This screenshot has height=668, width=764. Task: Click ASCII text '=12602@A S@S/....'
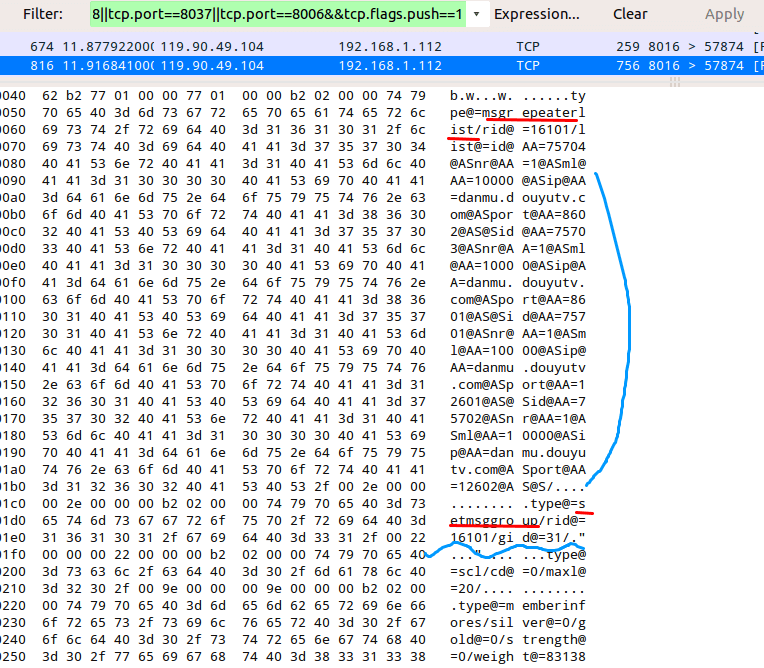point(517,487)
